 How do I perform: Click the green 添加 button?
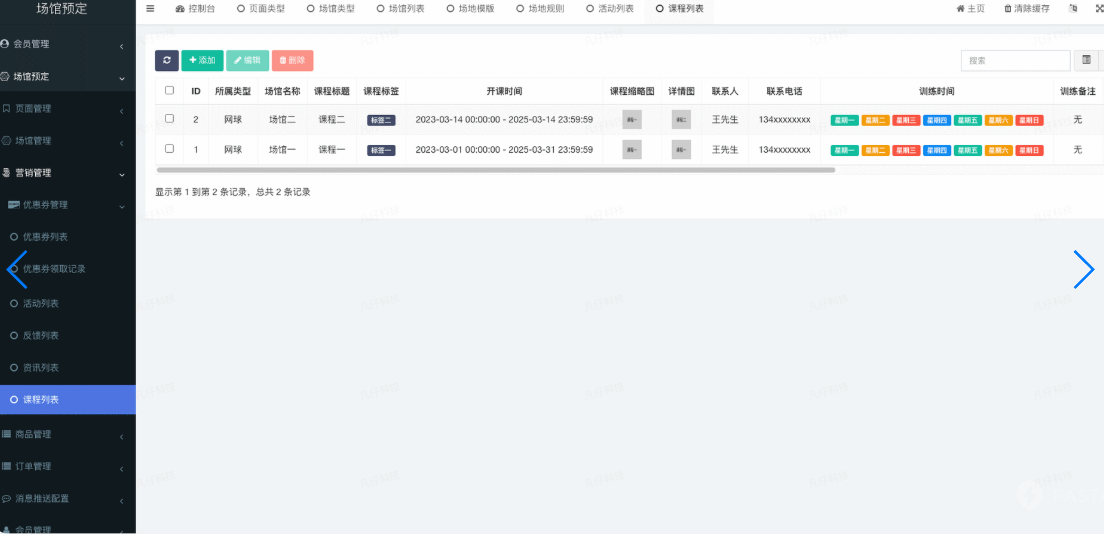(x=202, y=60)
